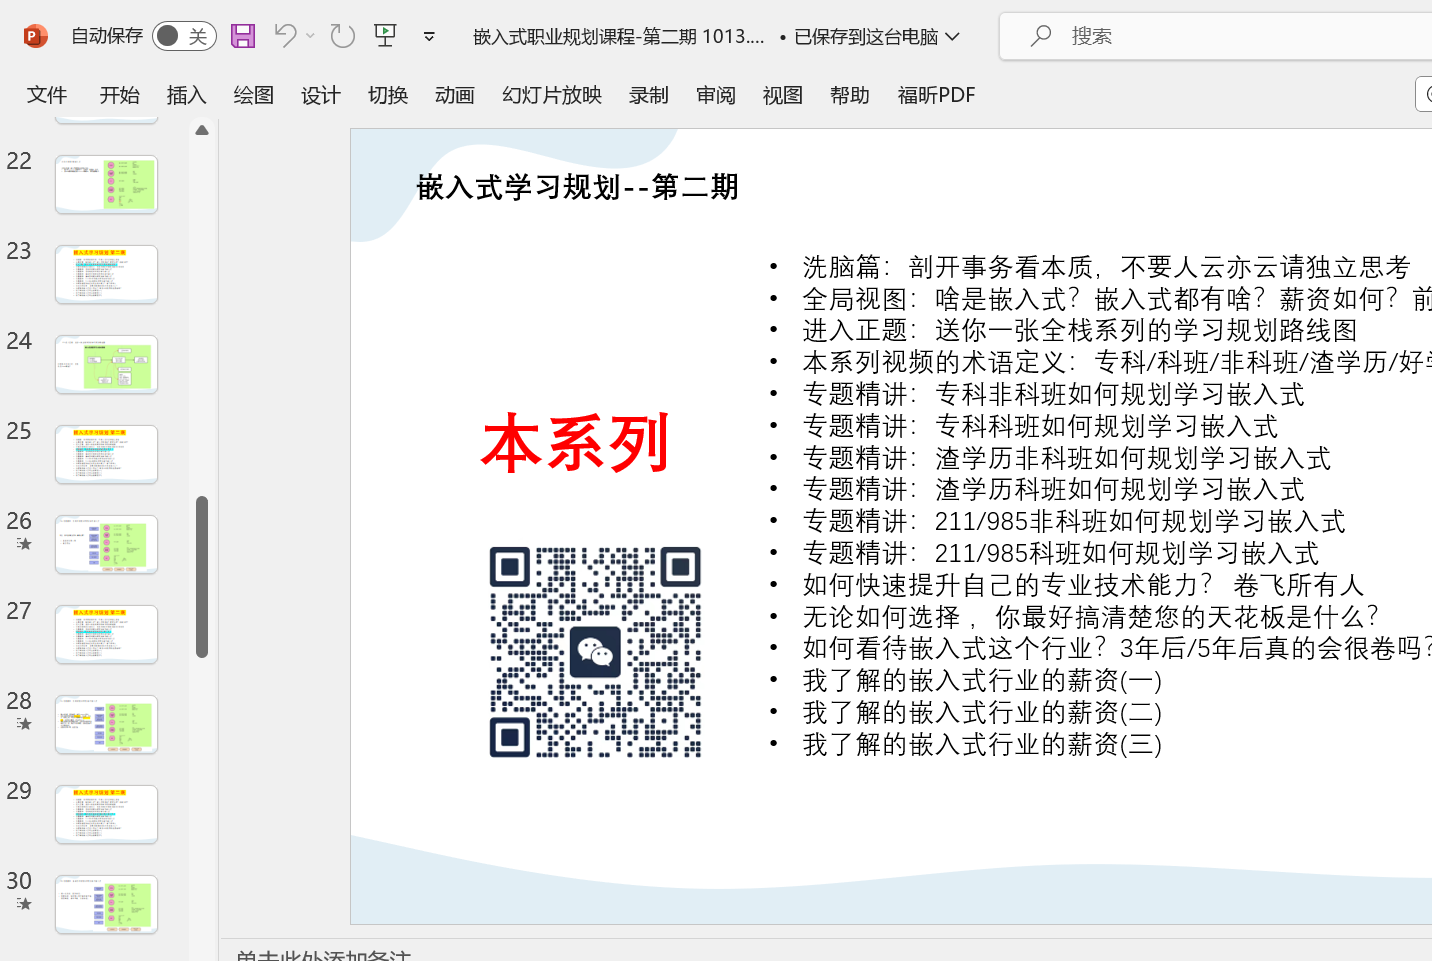The image size is (1432, 961).
Task: Open the 帮助 tab
Action: click(x=849, y=95)
